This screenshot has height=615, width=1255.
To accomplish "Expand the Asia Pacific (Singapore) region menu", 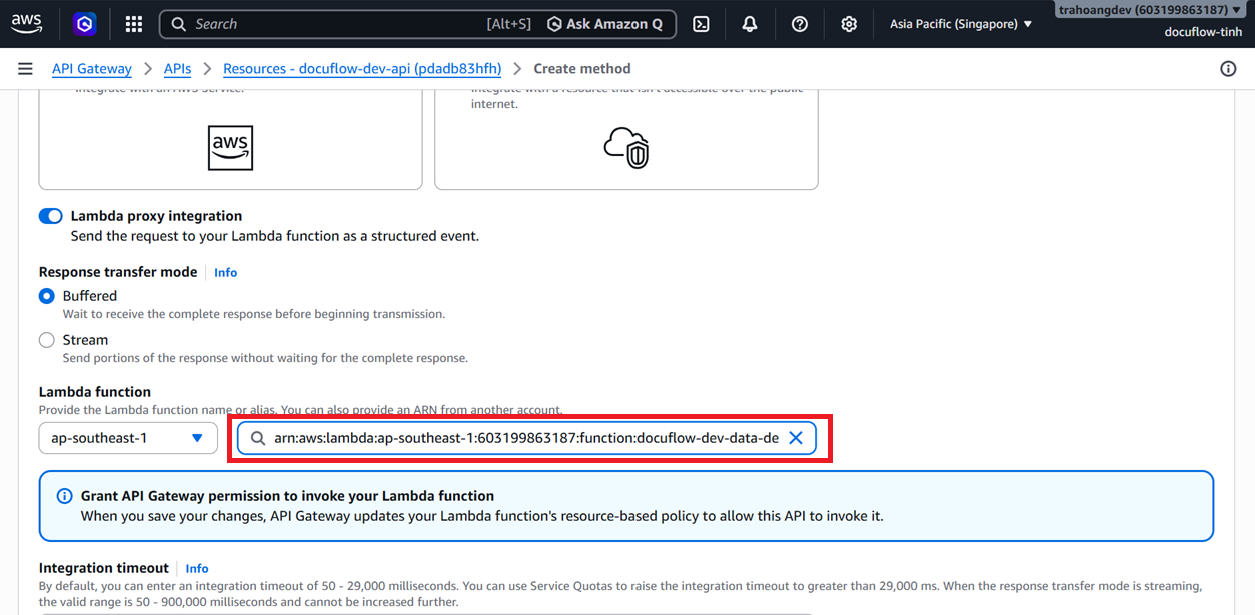I will point(961,24).
